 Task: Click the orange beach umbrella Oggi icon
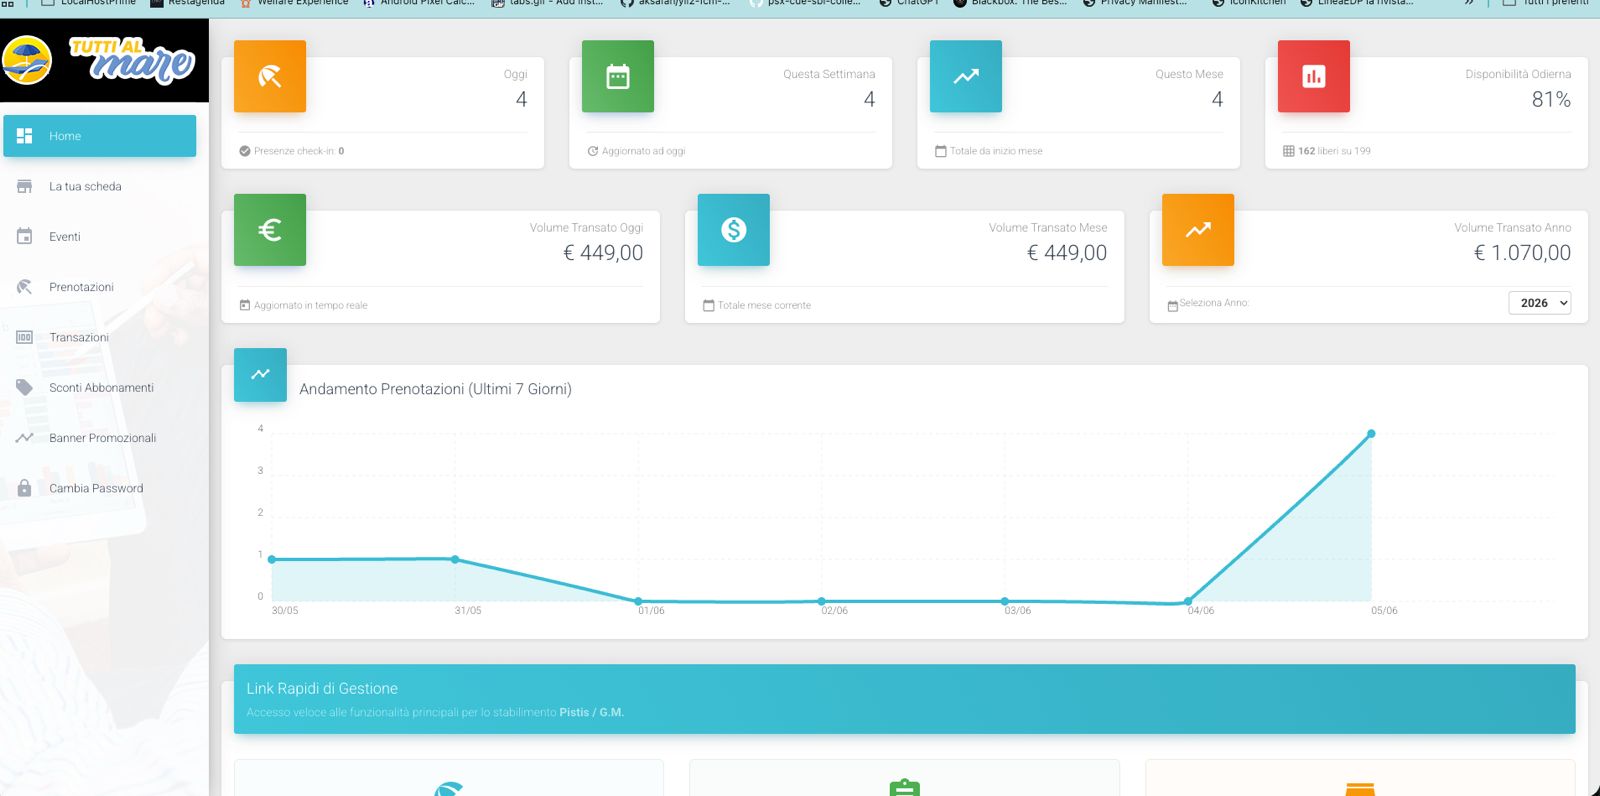pos(270,76)
